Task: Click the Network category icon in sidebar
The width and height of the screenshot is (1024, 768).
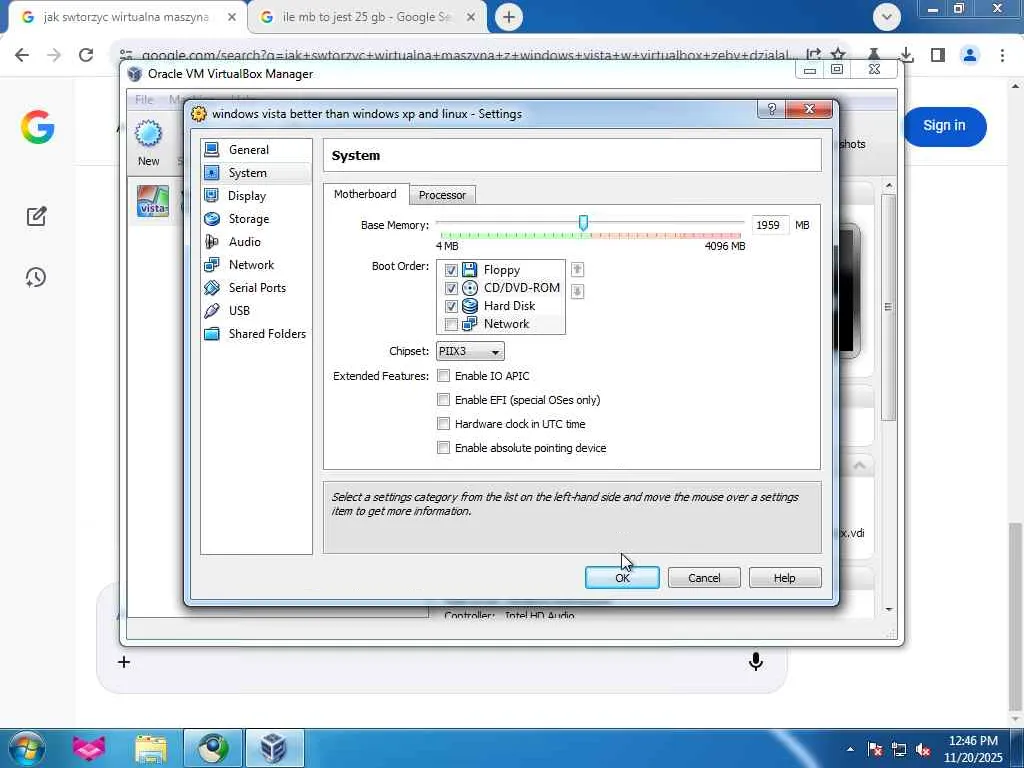Action: point(212,264)
